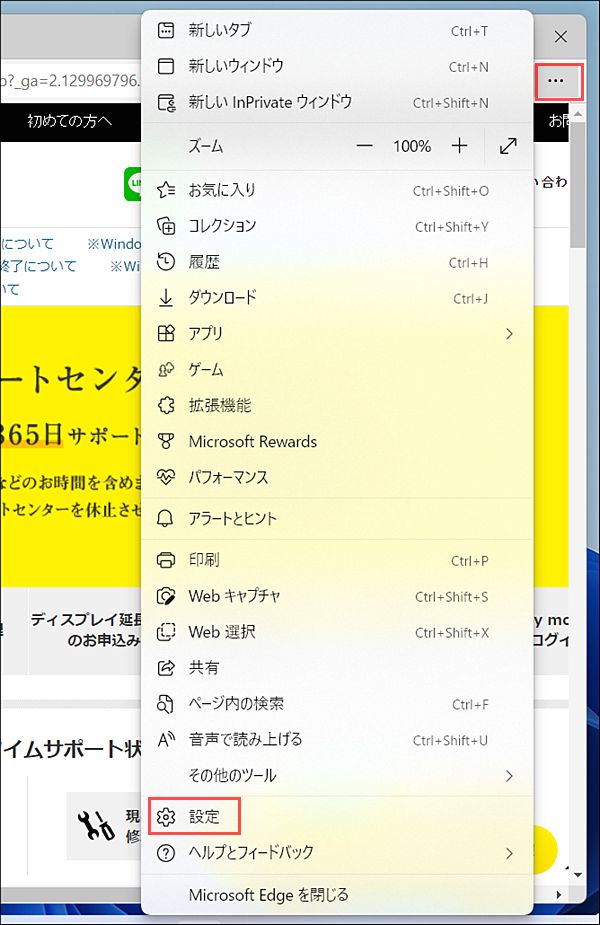Click the Settings gear icon

point(166,817)
